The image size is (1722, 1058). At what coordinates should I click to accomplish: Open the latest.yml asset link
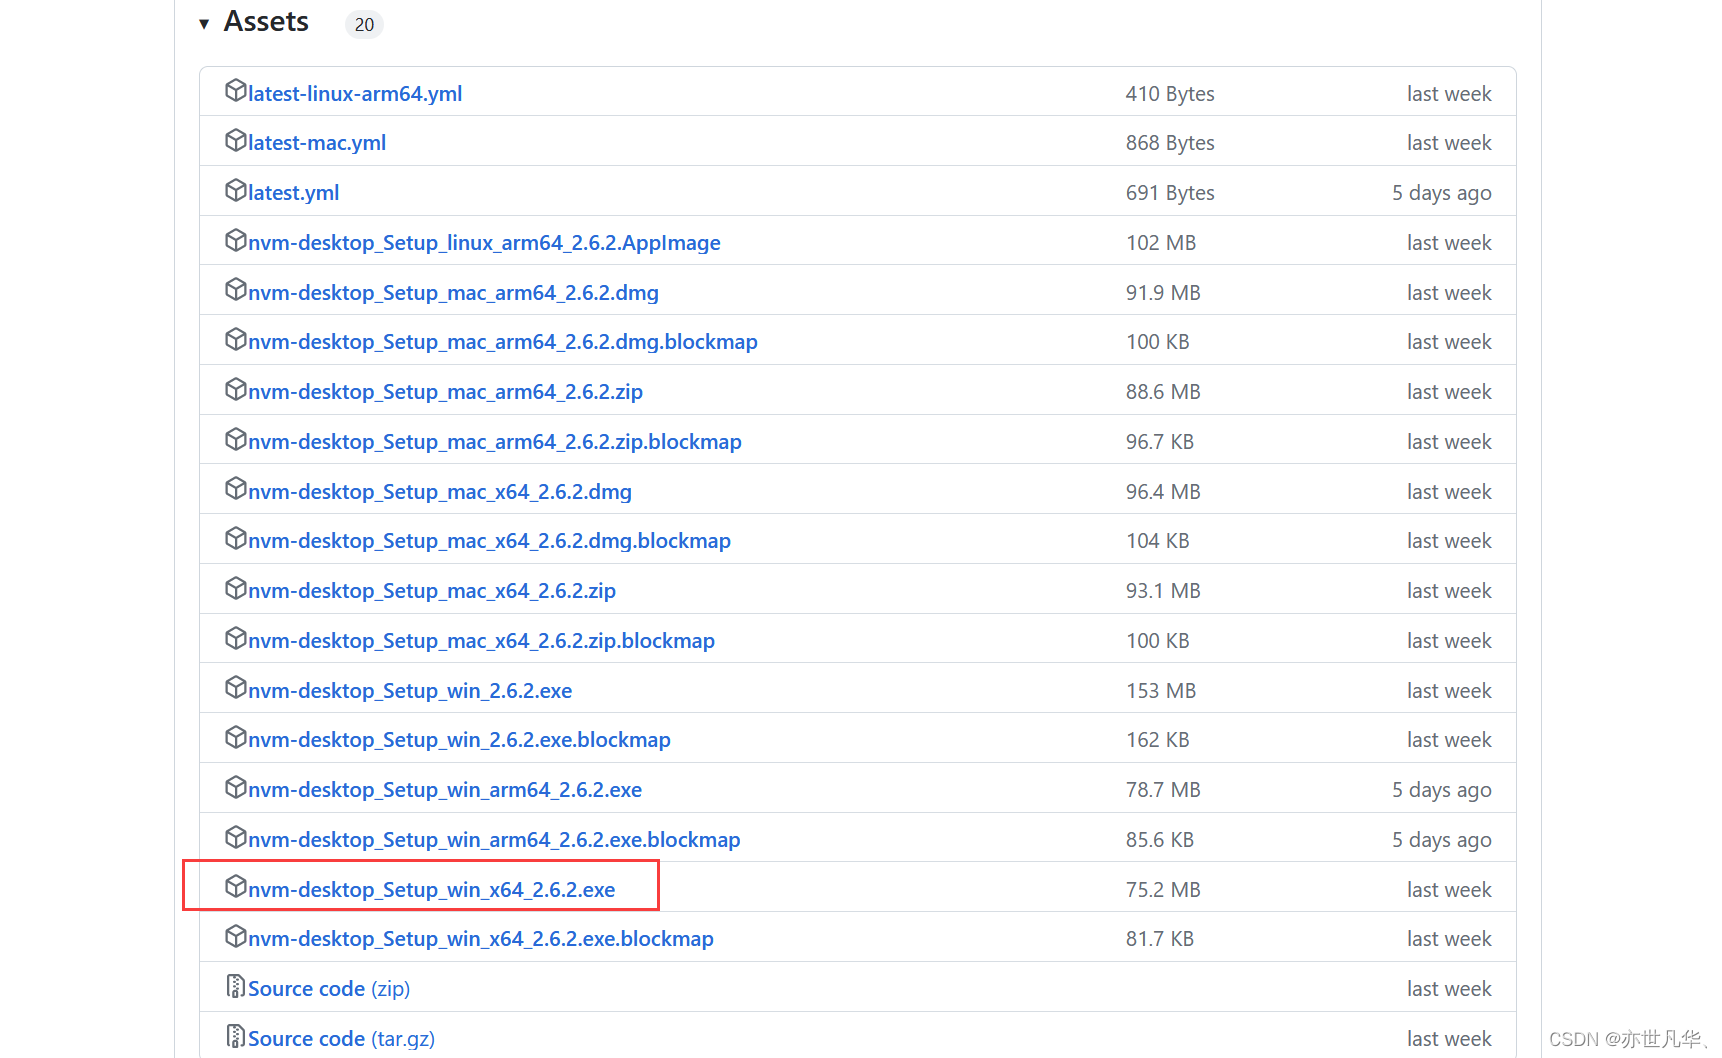click(x=294, y=193)
